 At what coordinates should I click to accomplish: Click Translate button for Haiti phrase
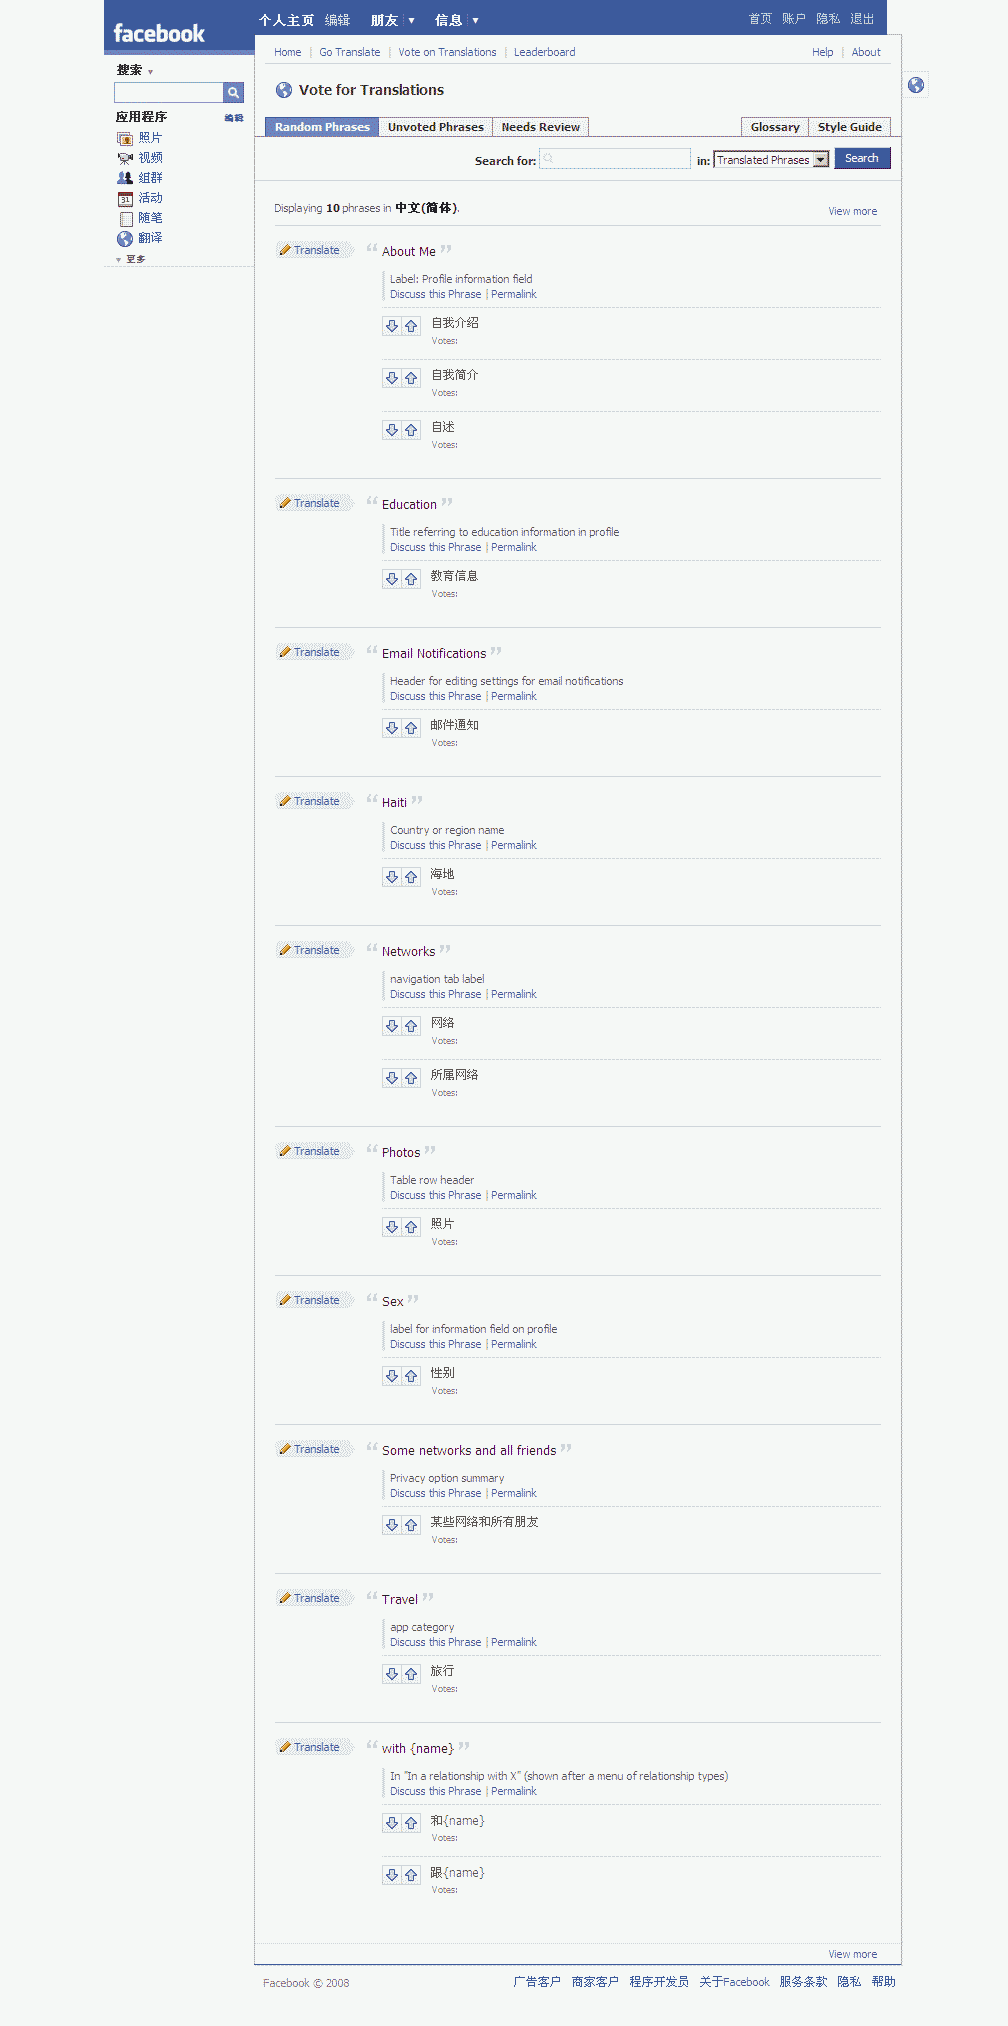315,801
